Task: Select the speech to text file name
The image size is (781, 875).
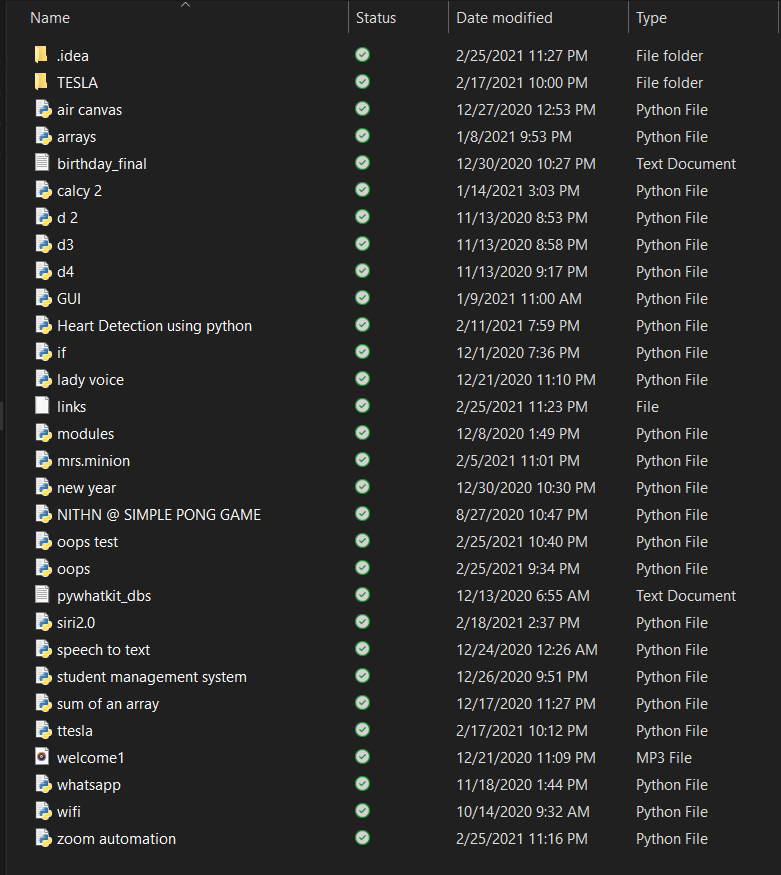Action: coord(103,650)
